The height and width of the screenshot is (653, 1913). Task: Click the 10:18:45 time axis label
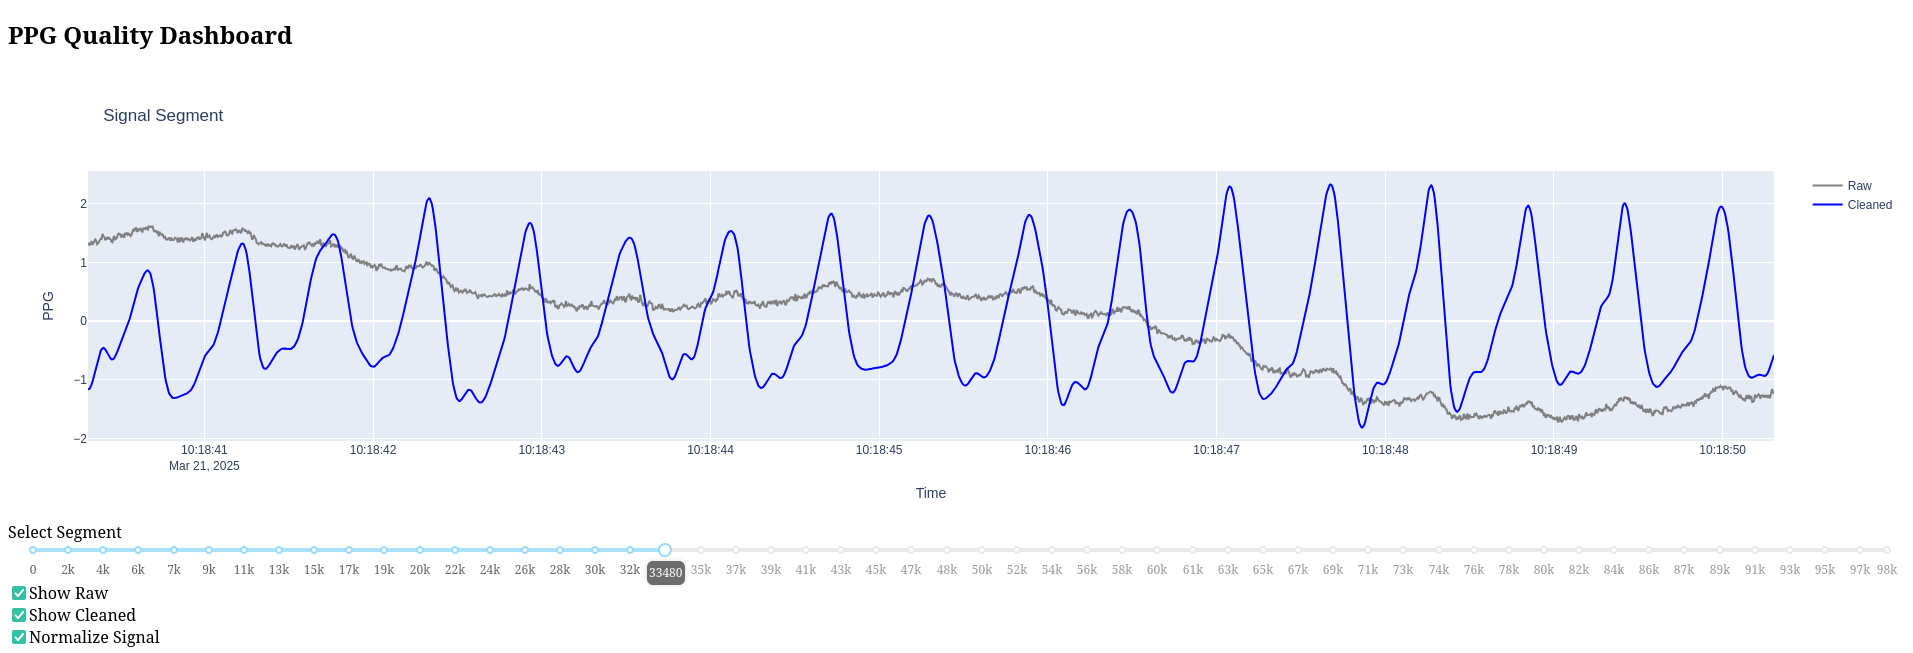tap(879, 450)
